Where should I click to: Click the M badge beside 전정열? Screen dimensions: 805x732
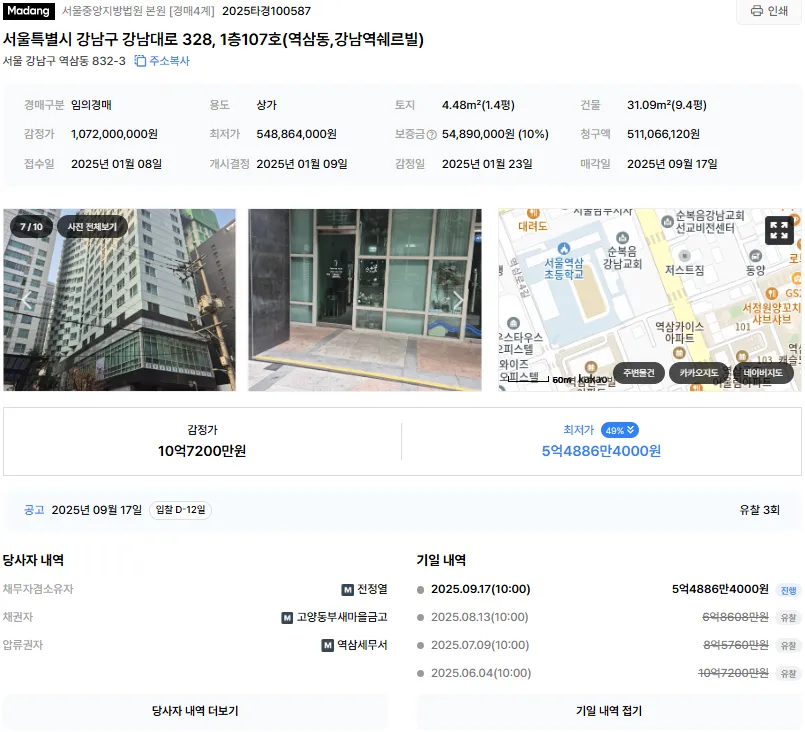pyautogui.click(x=348, y=590)
